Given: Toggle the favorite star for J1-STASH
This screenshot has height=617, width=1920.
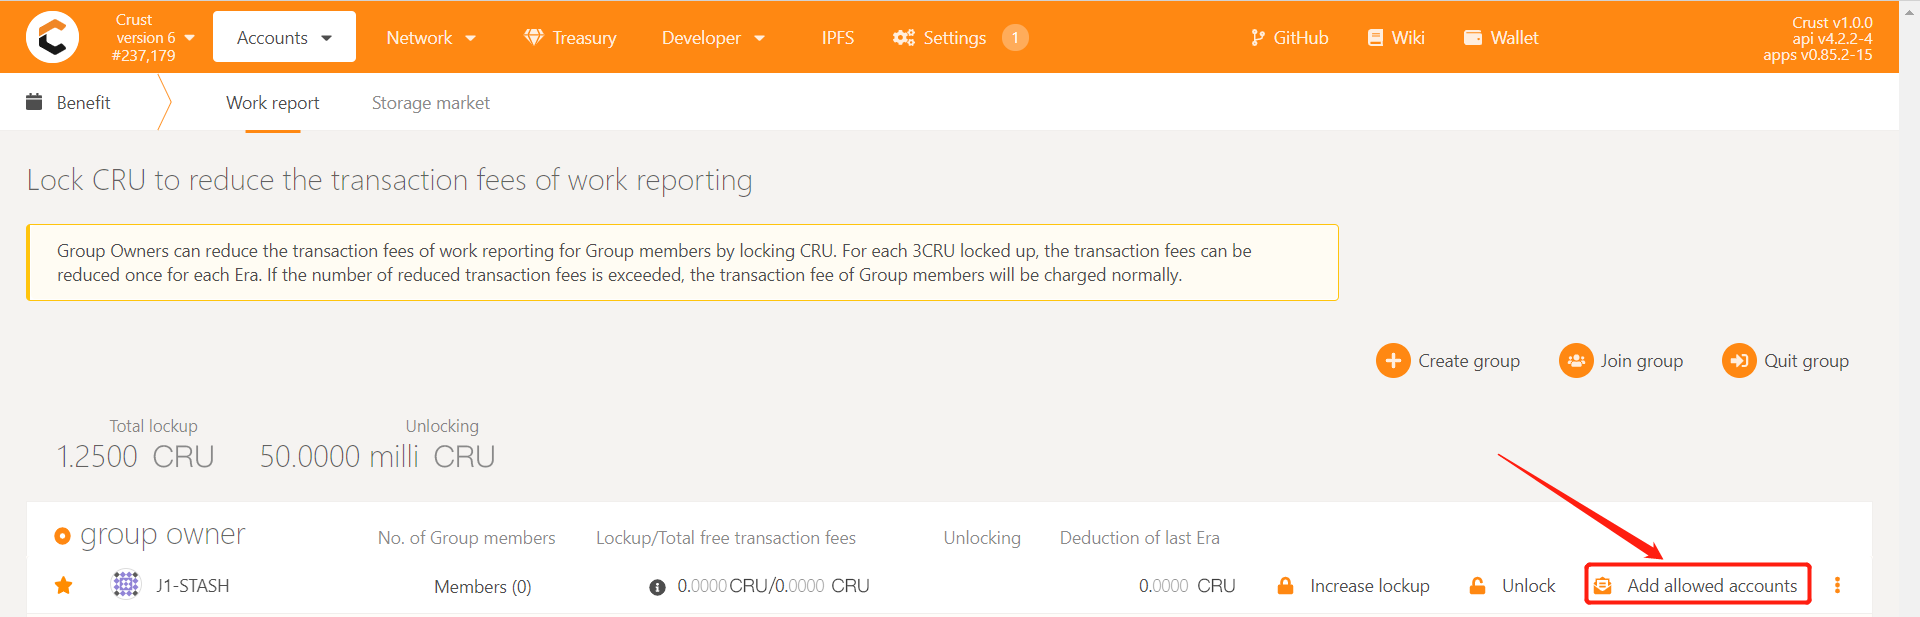Looking at the screenshot, I should pyautogui.click(x=64, y=585).
